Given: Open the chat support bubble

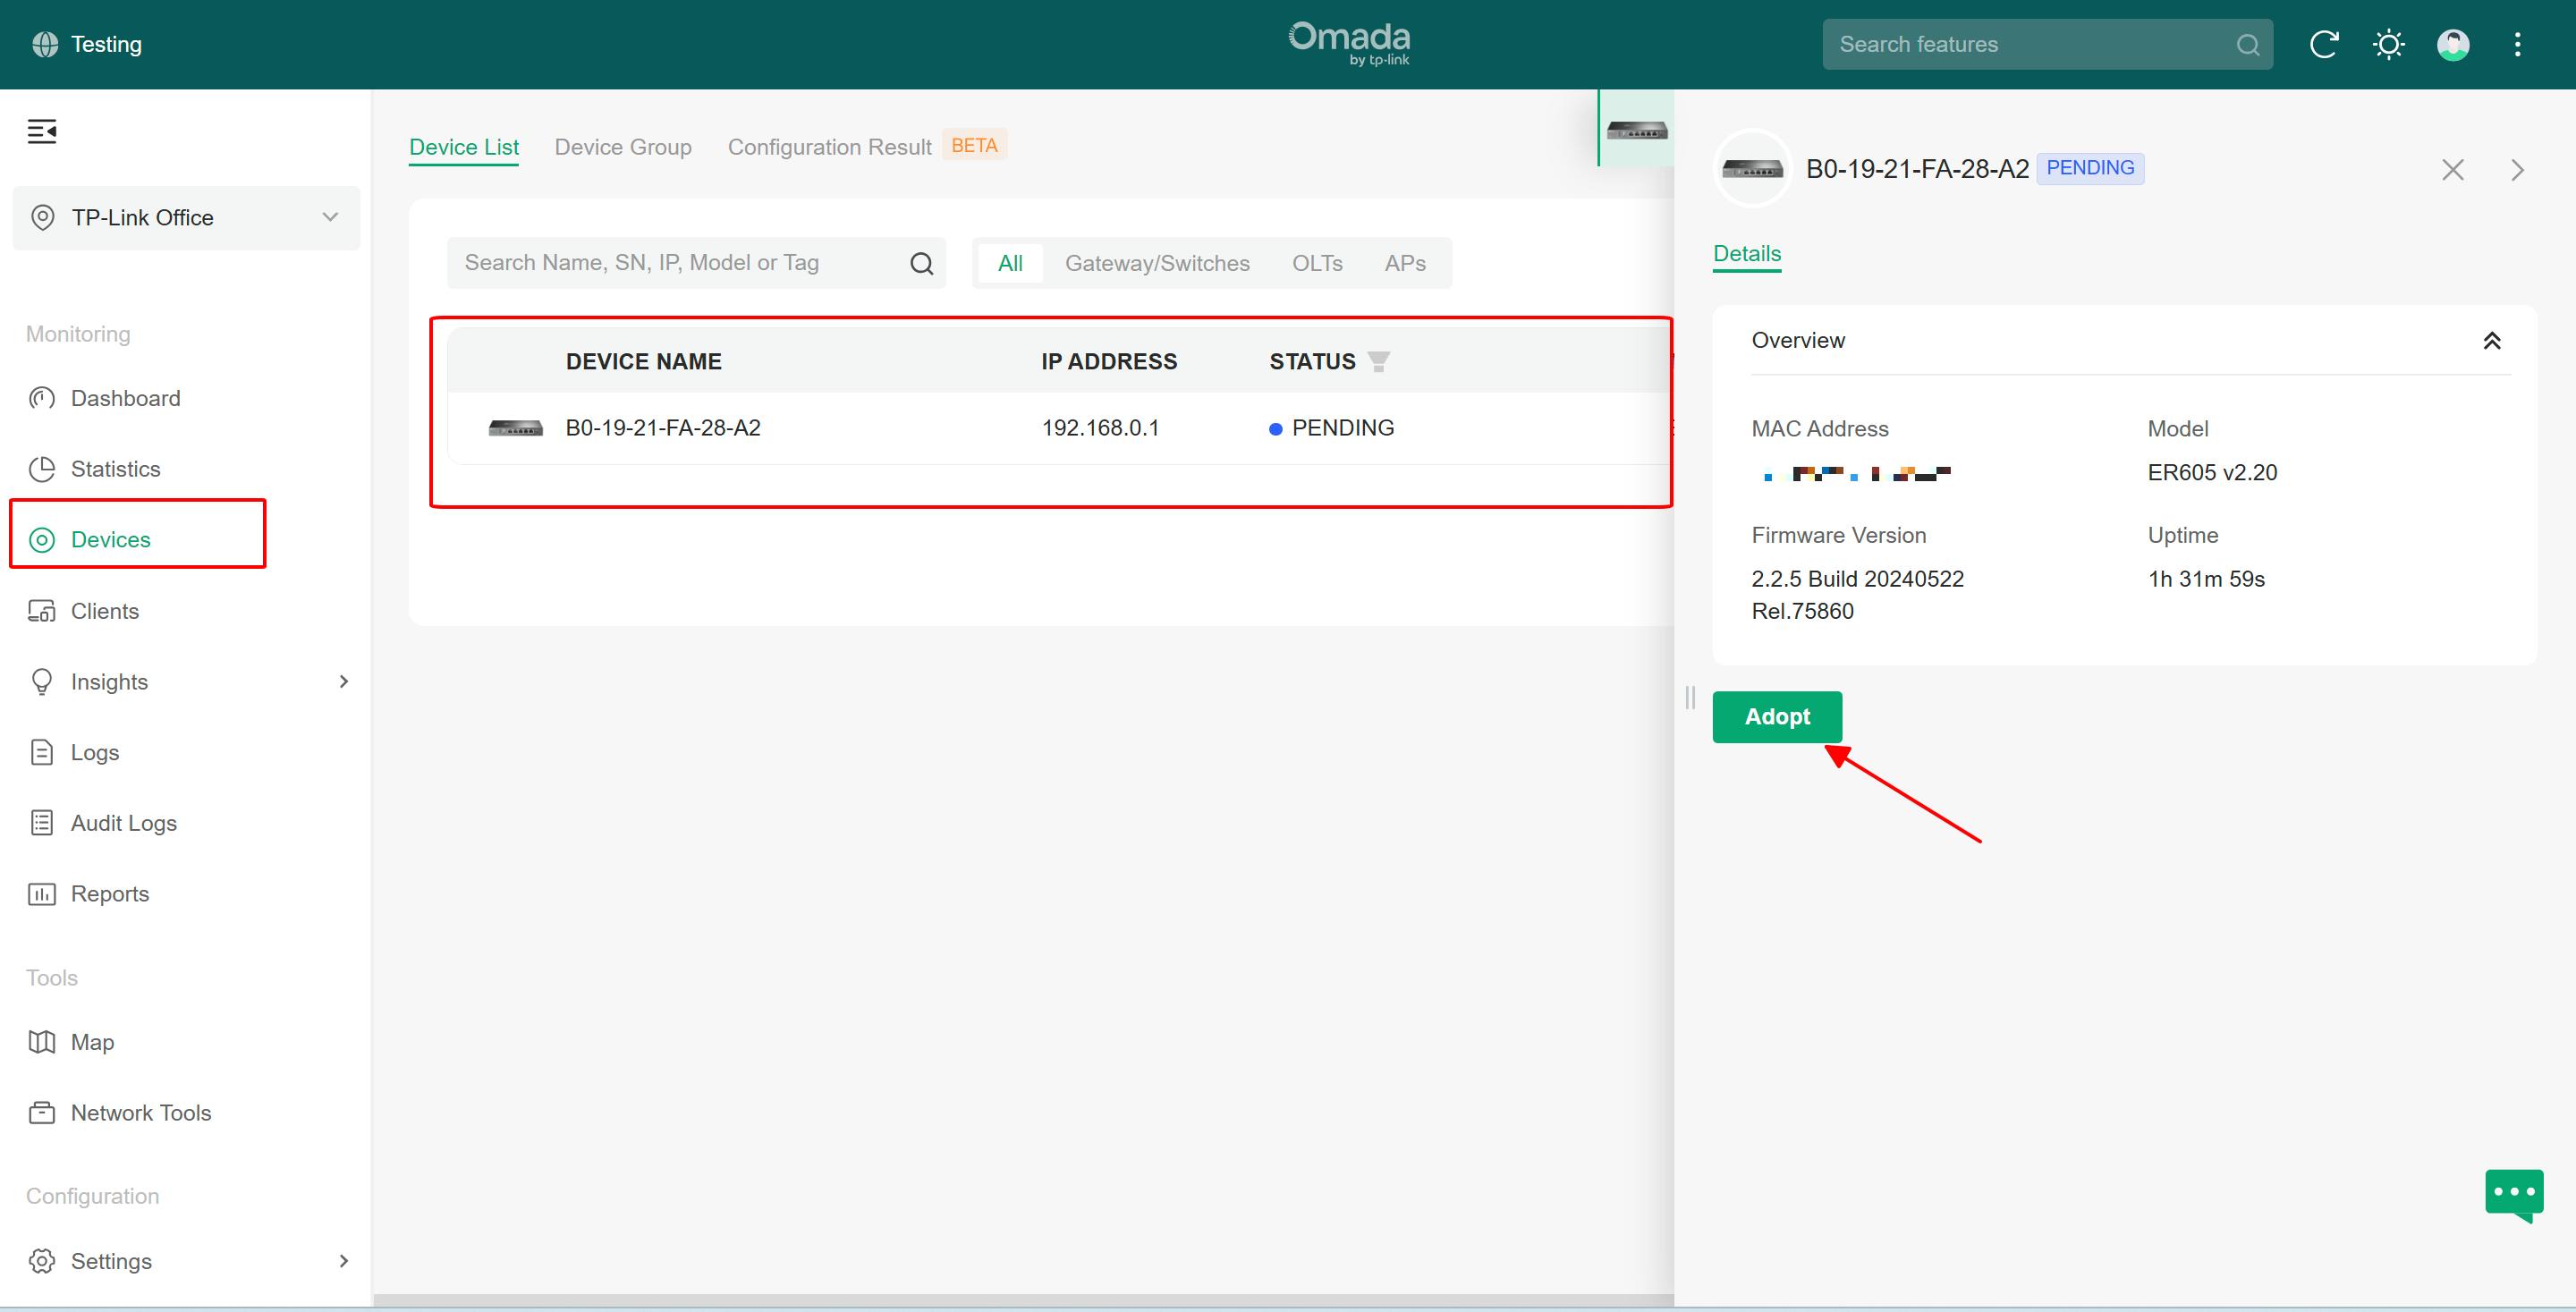Looking at the screenshot, I should [x=2514, y=1194].
